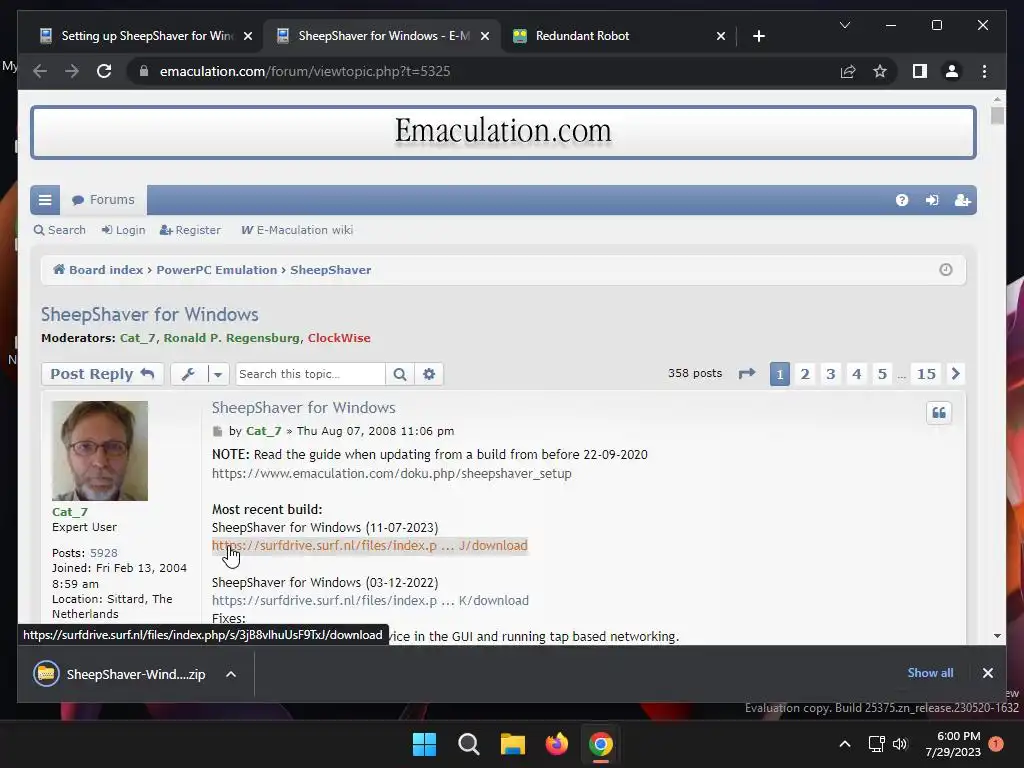Close the downloads bar

[987, 673]
